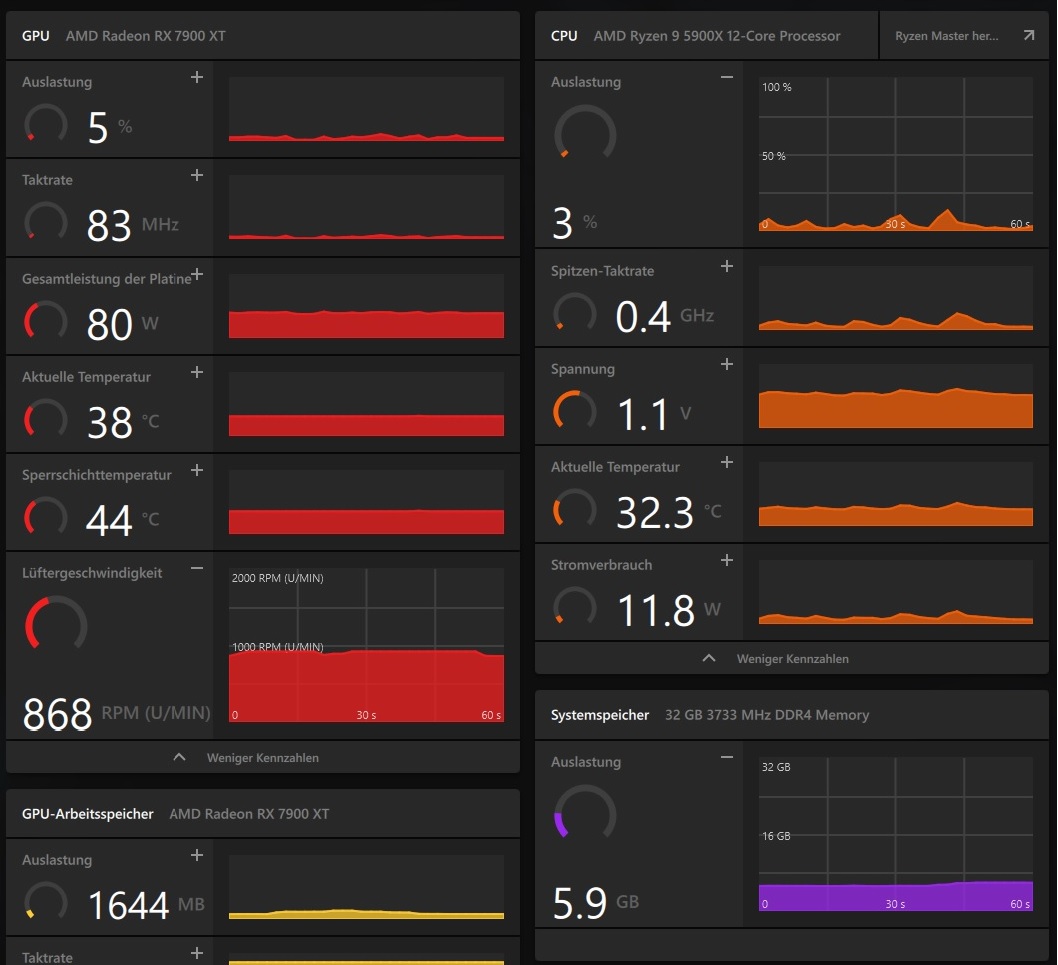
Task: Click the GPU-Arbeitsspeicher yellow gauge
Action: [x=46, y=902]
